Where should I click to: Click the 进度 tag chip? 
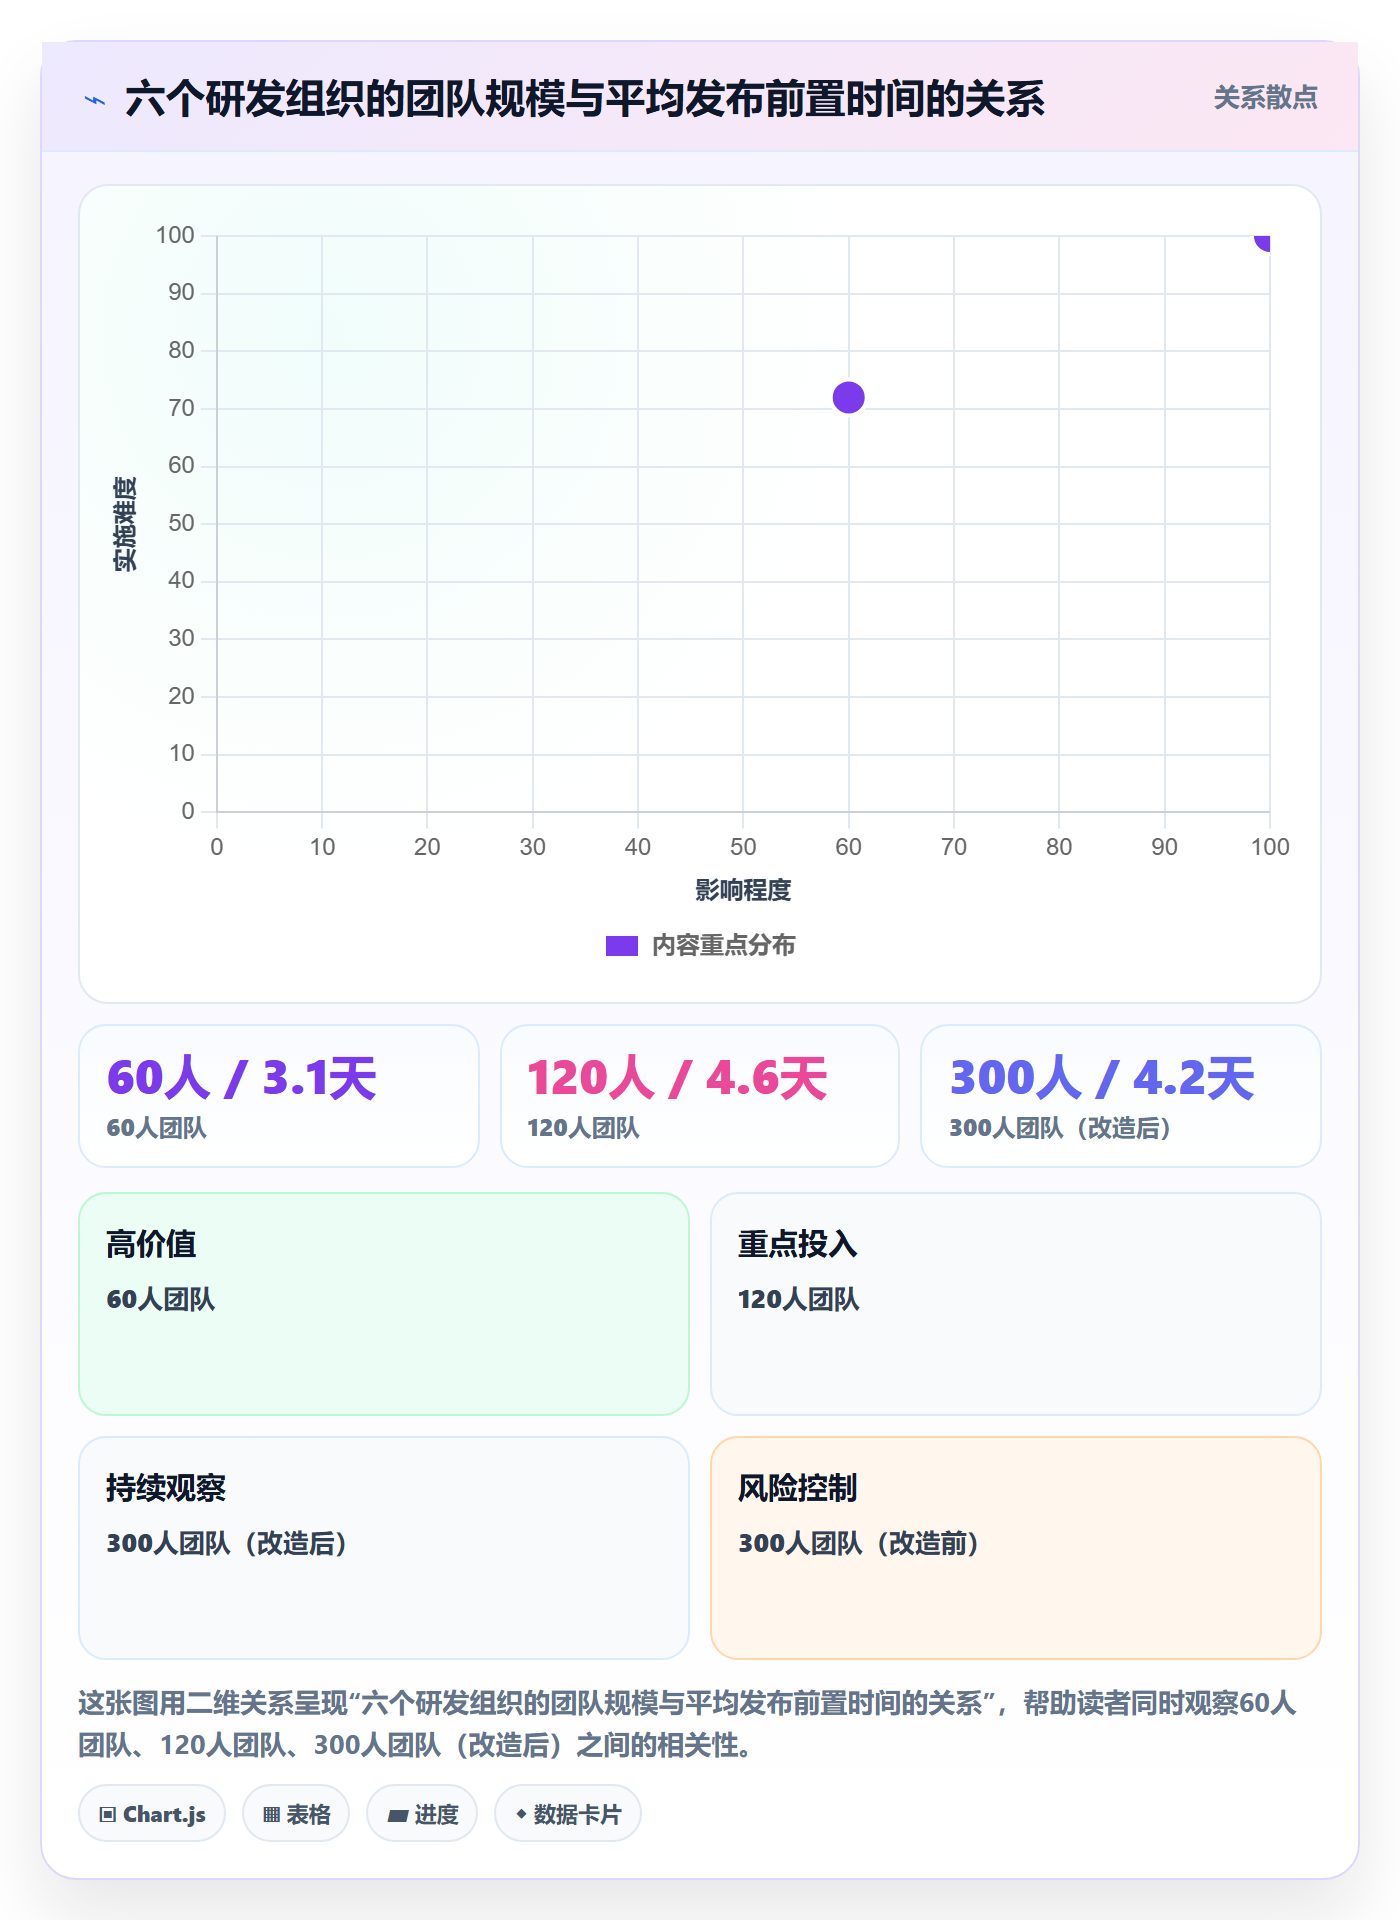[x=422, y=1814]
